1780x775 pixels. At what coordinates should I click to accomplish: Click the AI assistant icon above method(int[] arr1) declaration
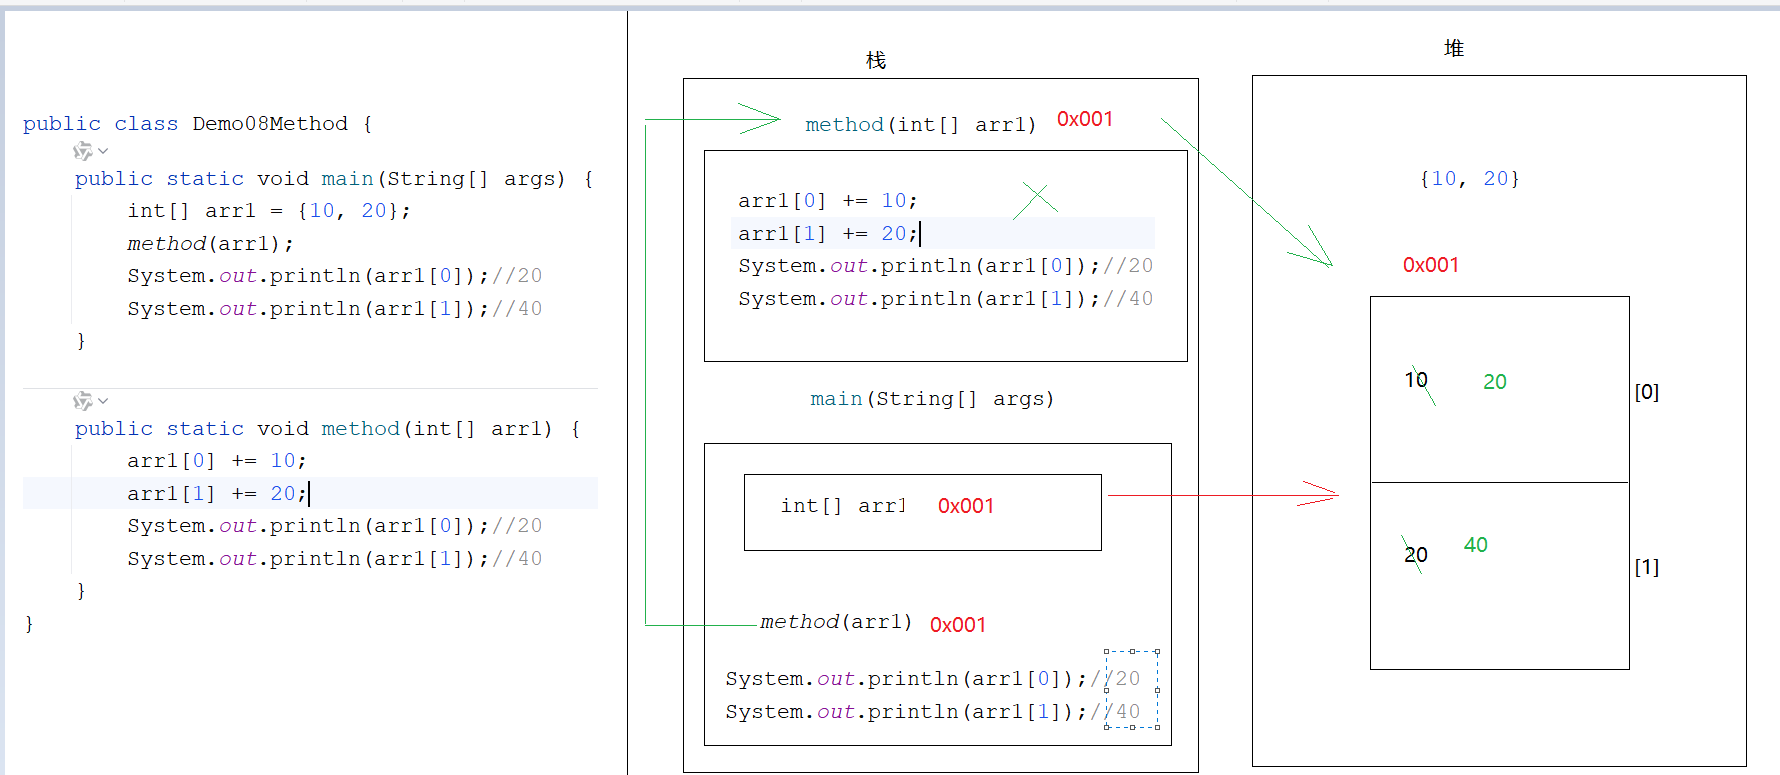pos(82,401)
